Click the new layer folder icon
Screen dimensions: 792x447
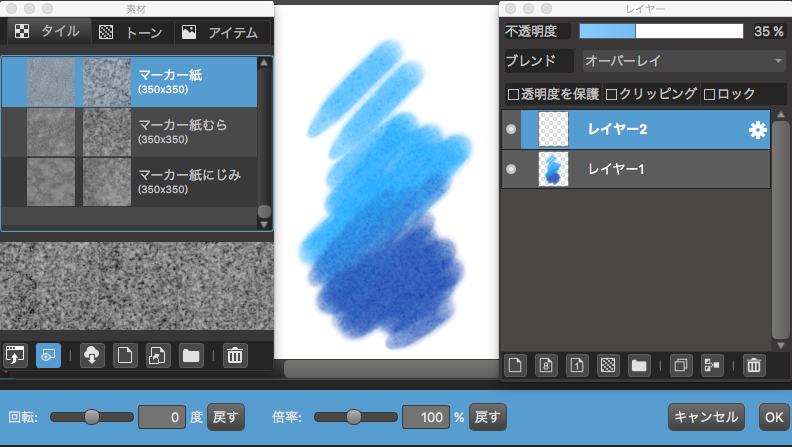pyautogui.click(x=639, y=365)
